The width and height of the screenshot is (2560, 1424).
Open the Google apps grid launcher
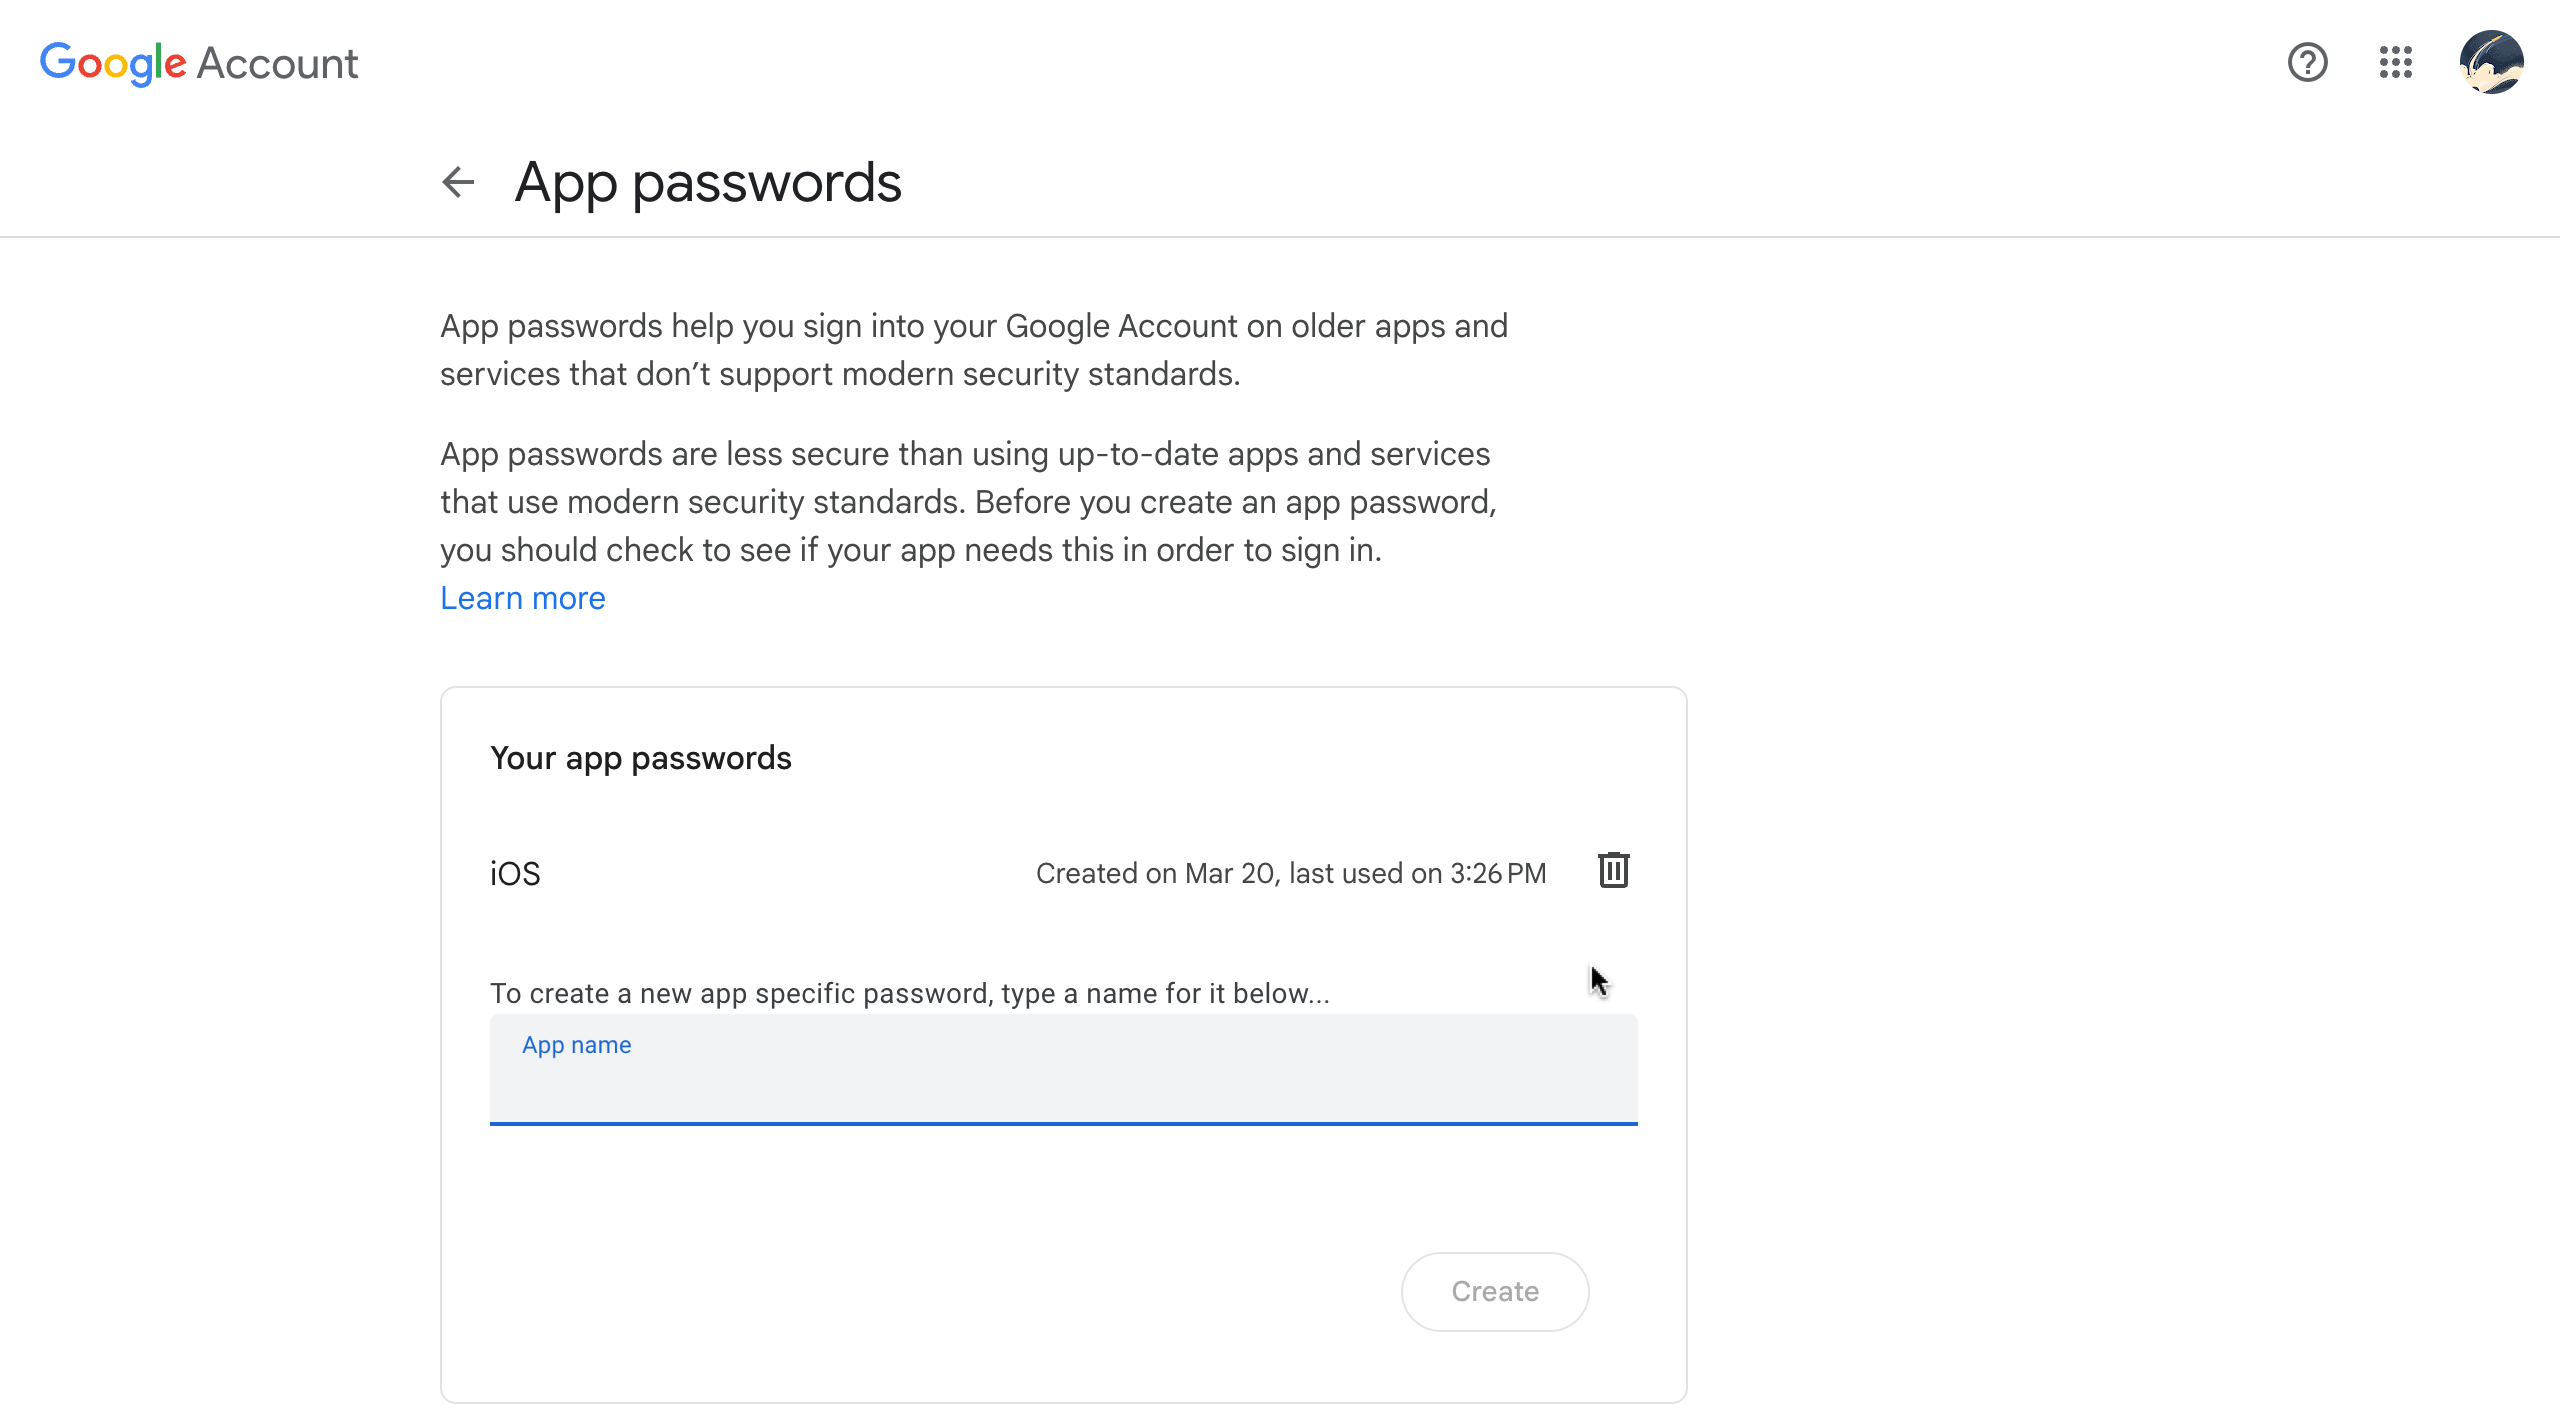2395,63
